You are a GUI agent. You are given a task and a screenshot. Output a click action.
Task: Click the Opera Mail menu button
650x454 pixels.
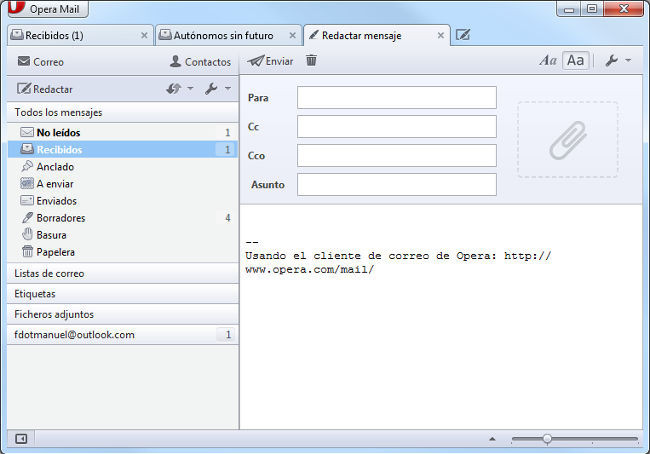pyautogui.click(x=48, y=8)
